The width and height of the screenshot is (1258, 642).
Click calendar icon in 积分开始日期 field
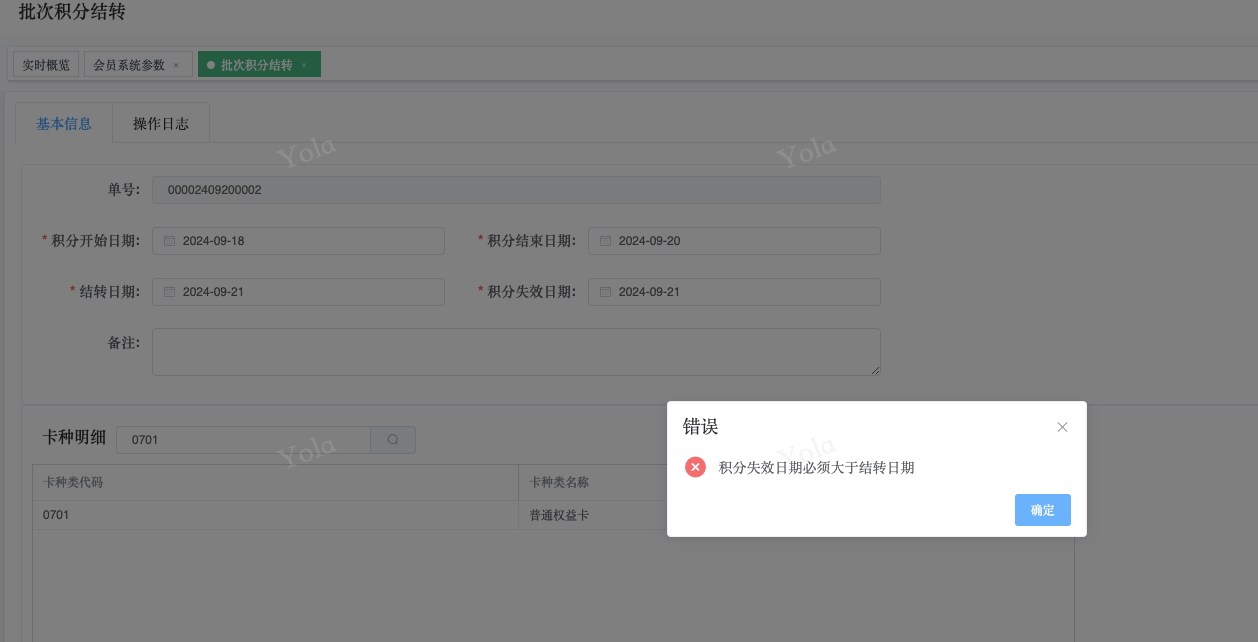[x=169, y=241]
